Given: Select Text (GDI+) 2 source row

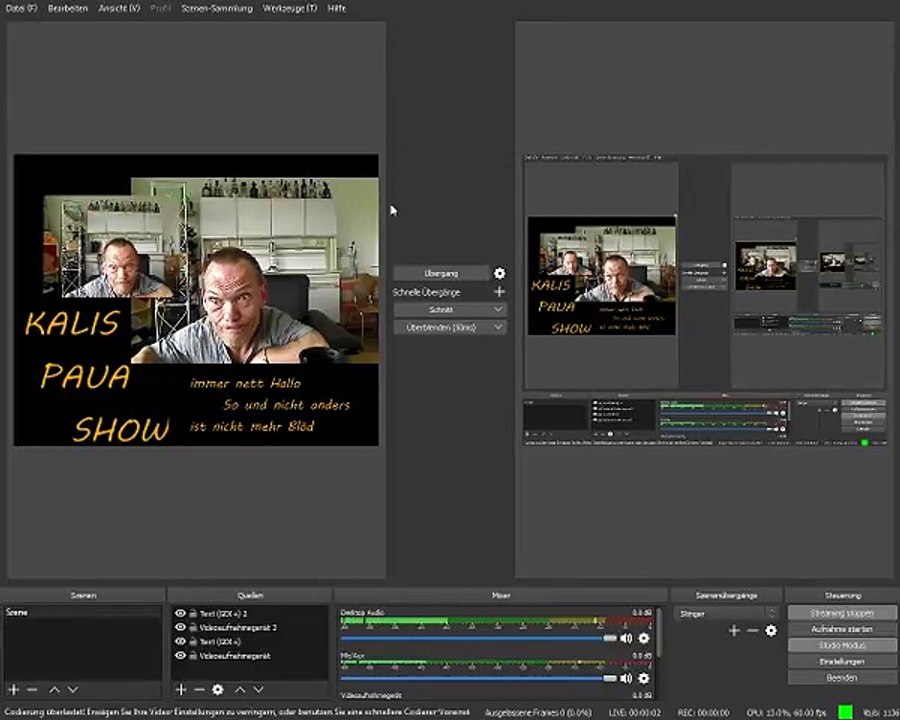Looking at the screenshot, I should coord(249,614).
